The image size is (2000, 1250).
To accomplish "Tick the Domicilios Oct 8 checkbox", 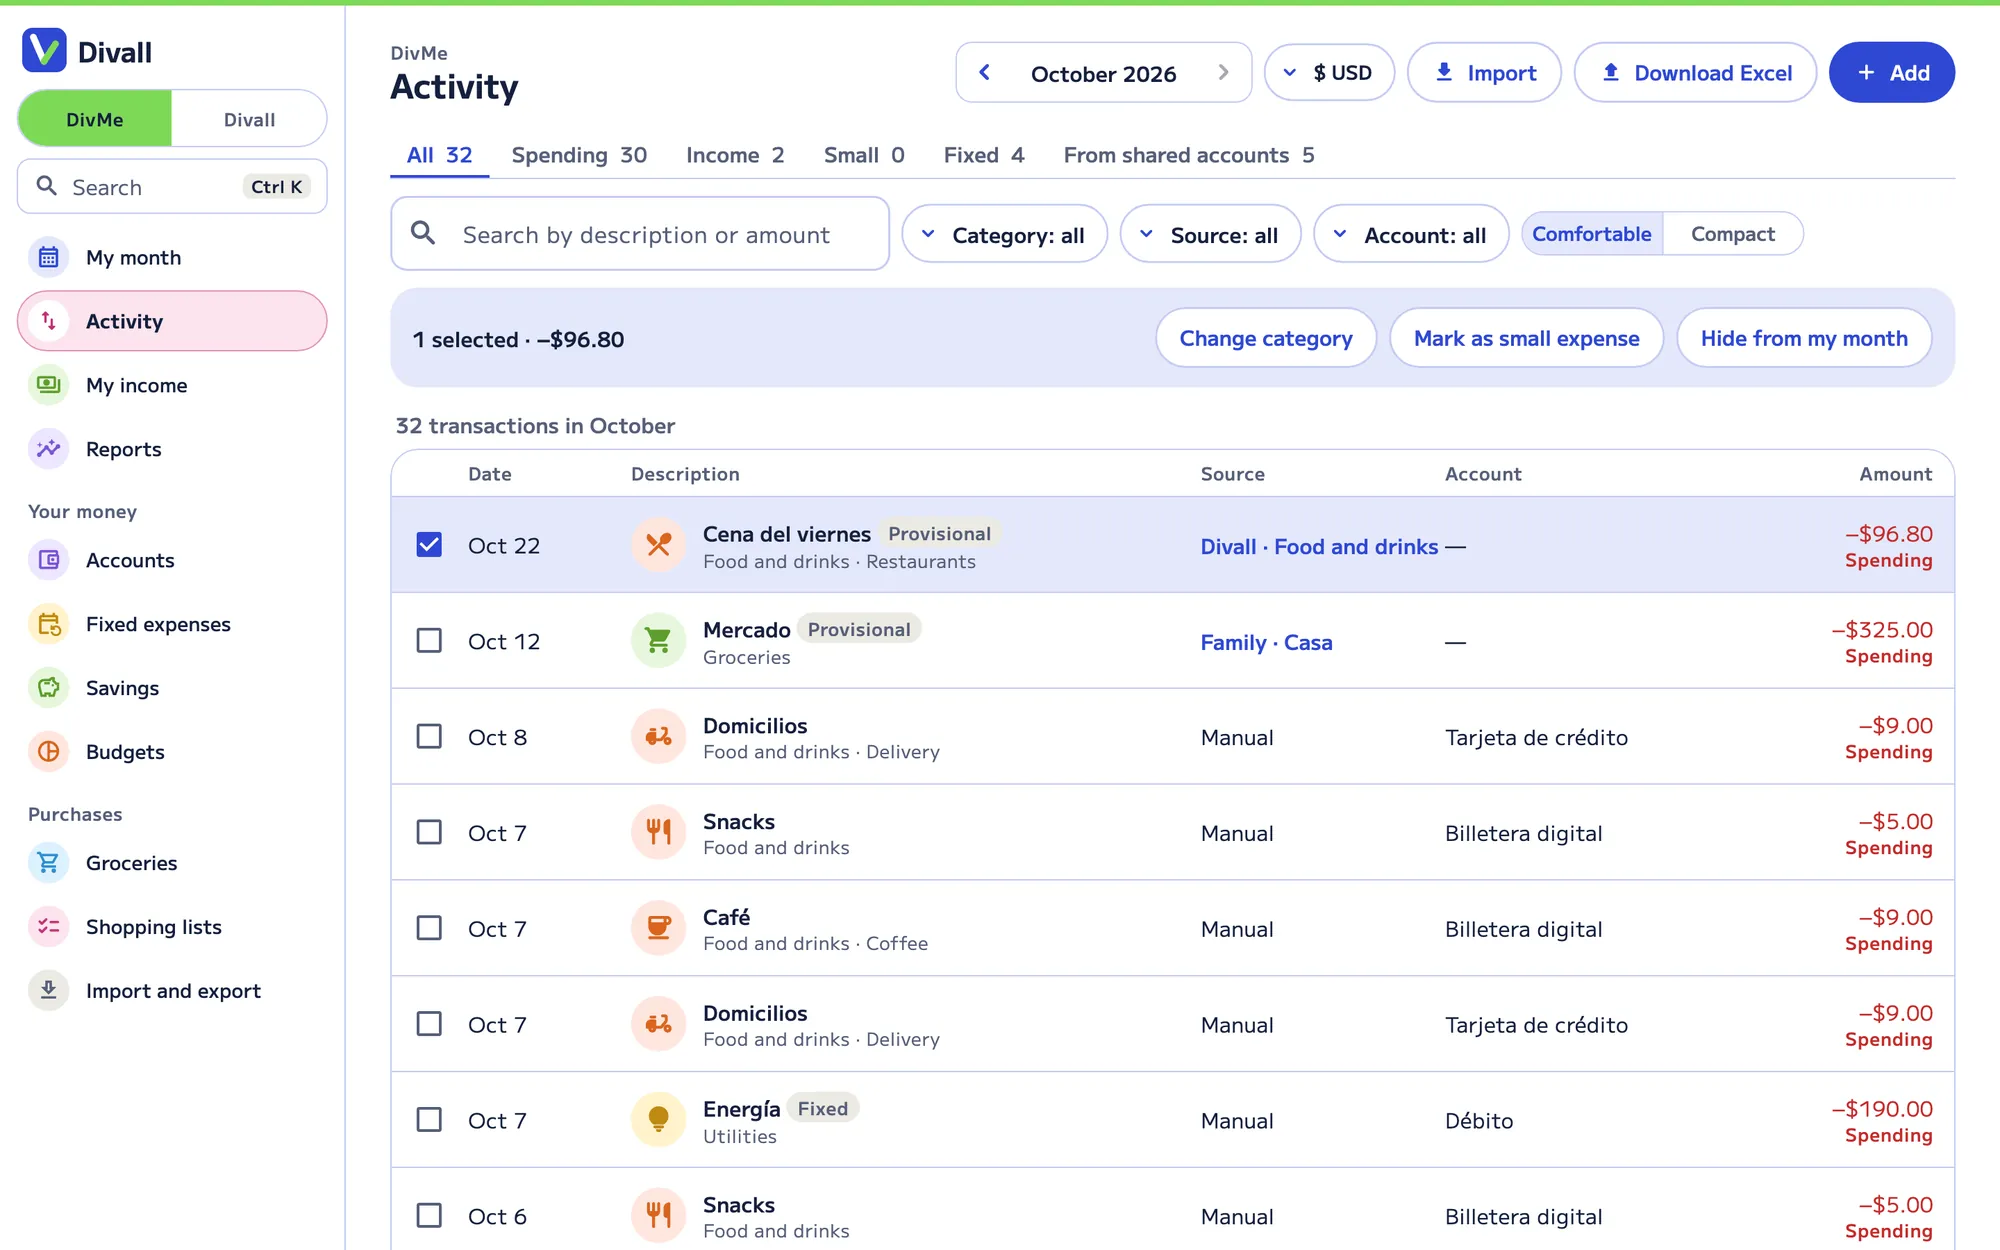I will point(429,737).
